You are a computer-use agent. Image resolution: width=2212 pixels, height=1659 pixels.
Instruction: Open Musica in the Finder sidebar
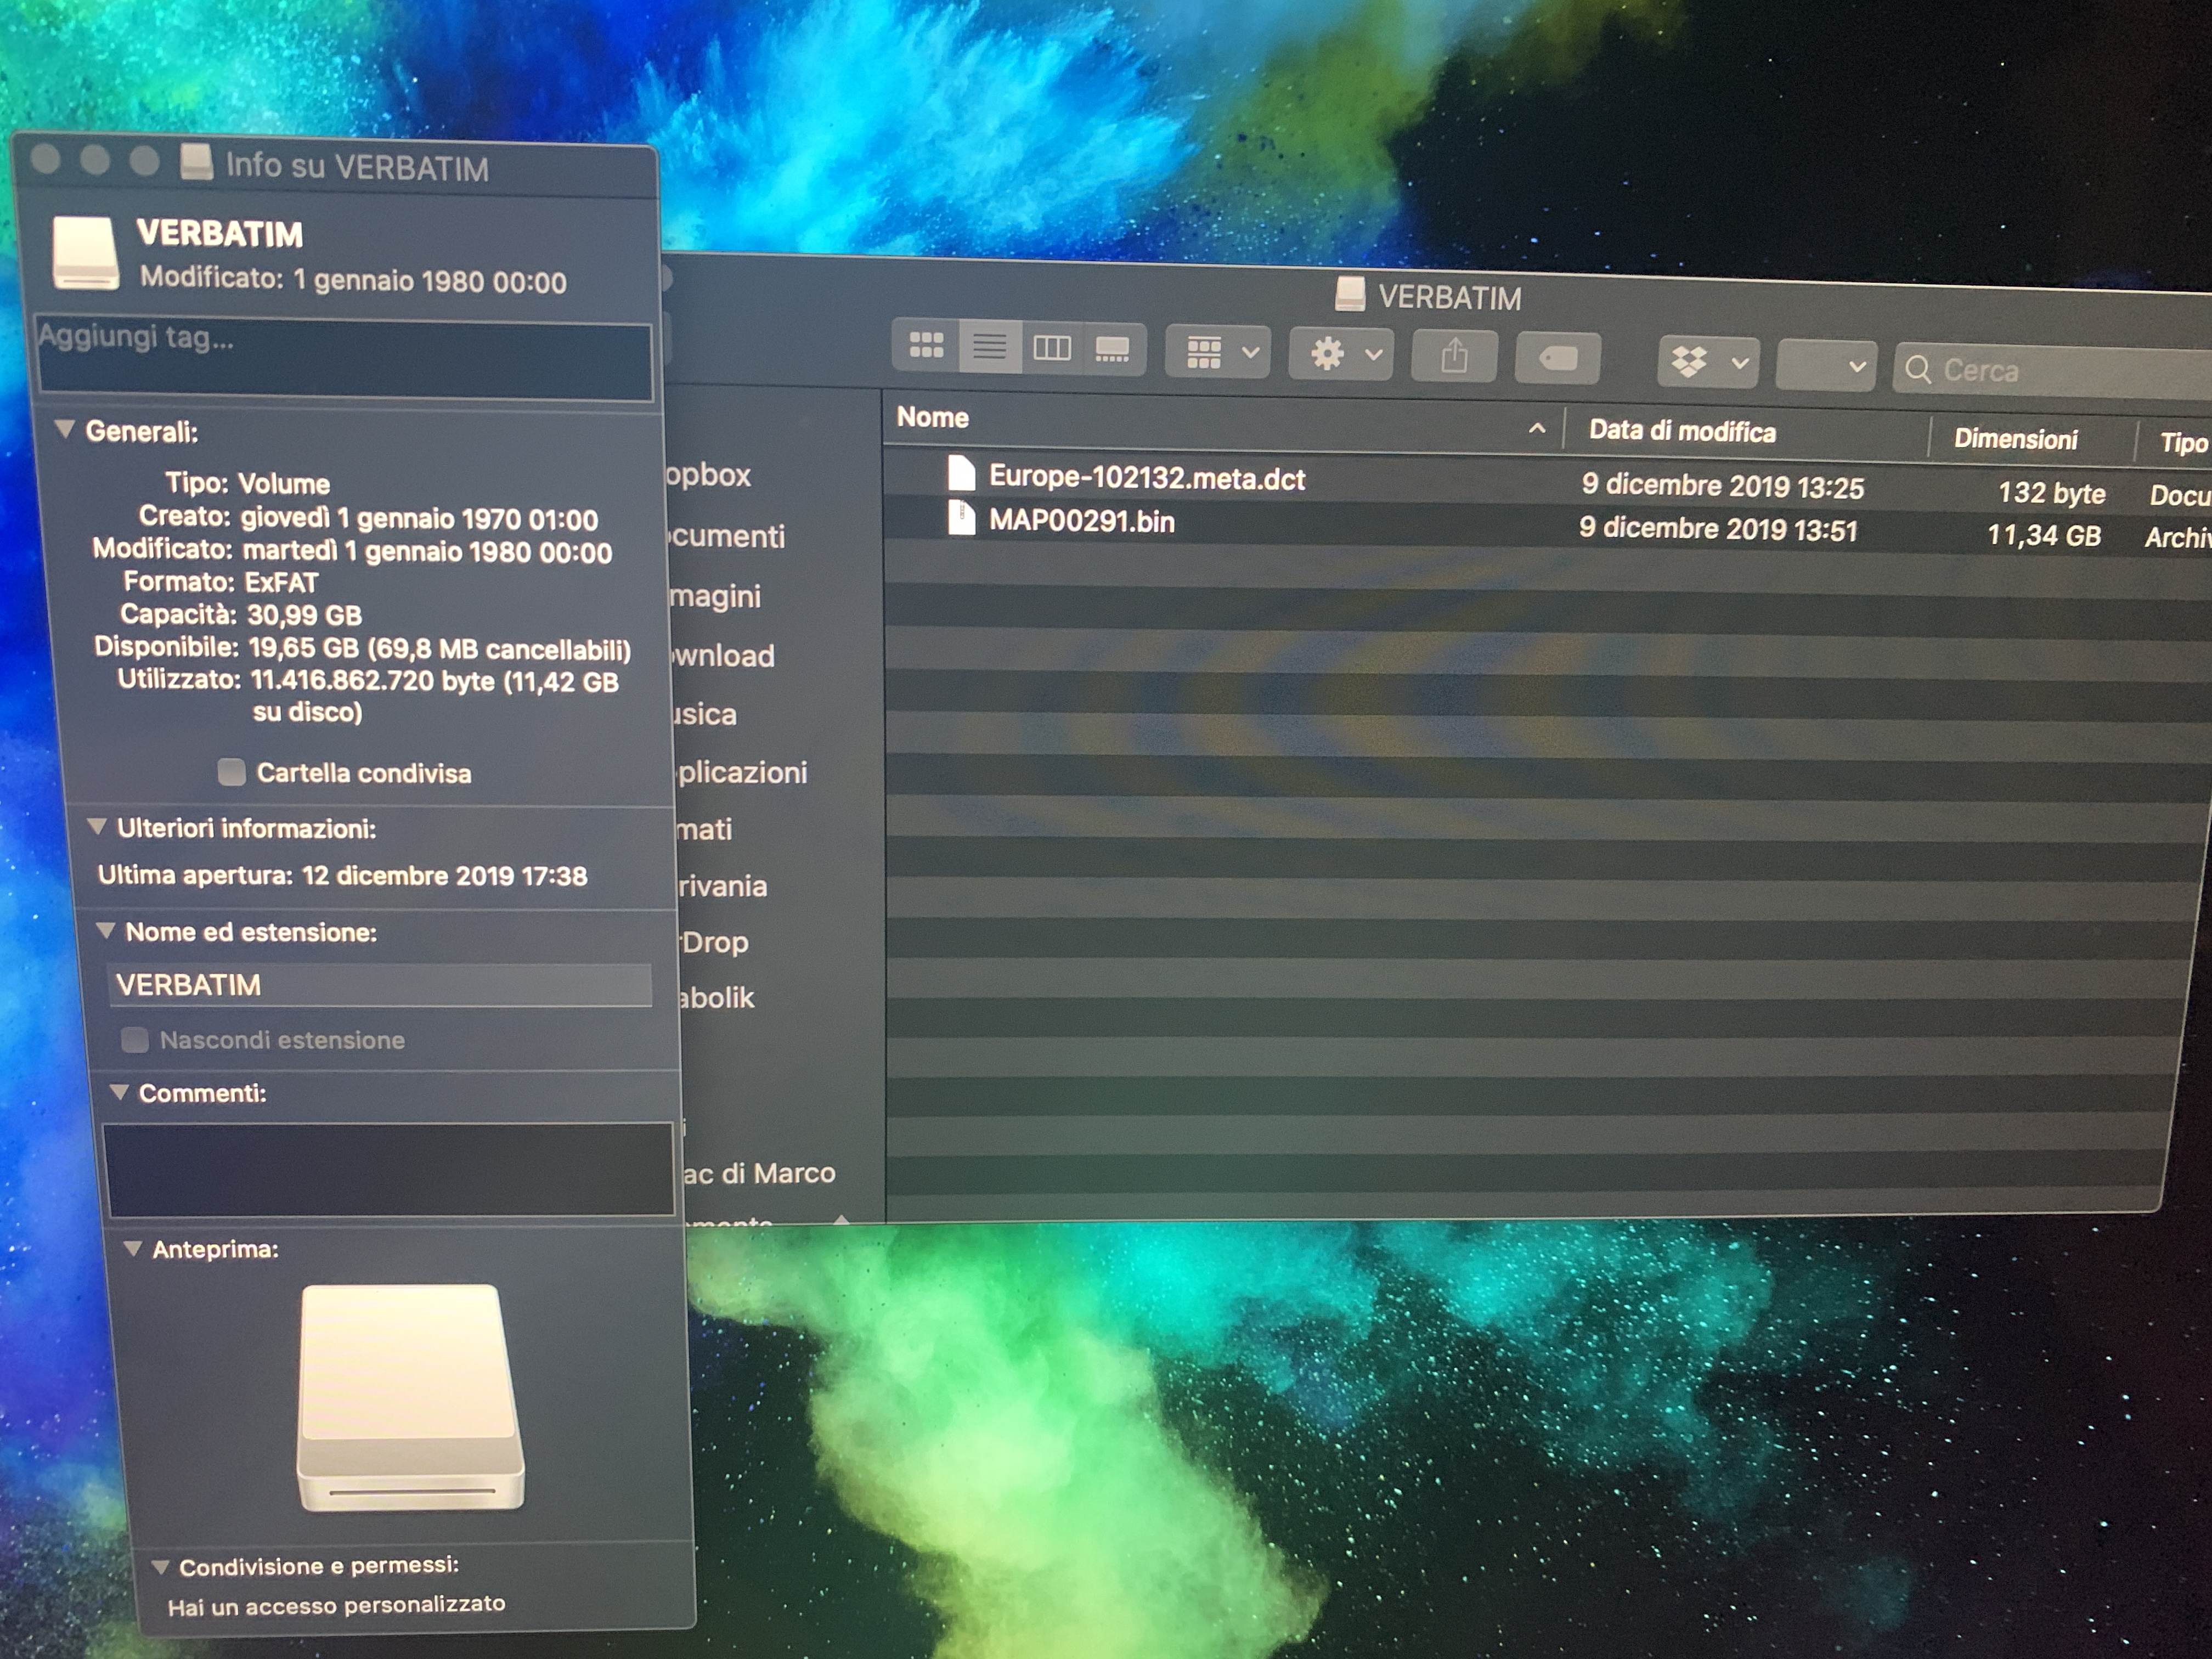(705, 714)
